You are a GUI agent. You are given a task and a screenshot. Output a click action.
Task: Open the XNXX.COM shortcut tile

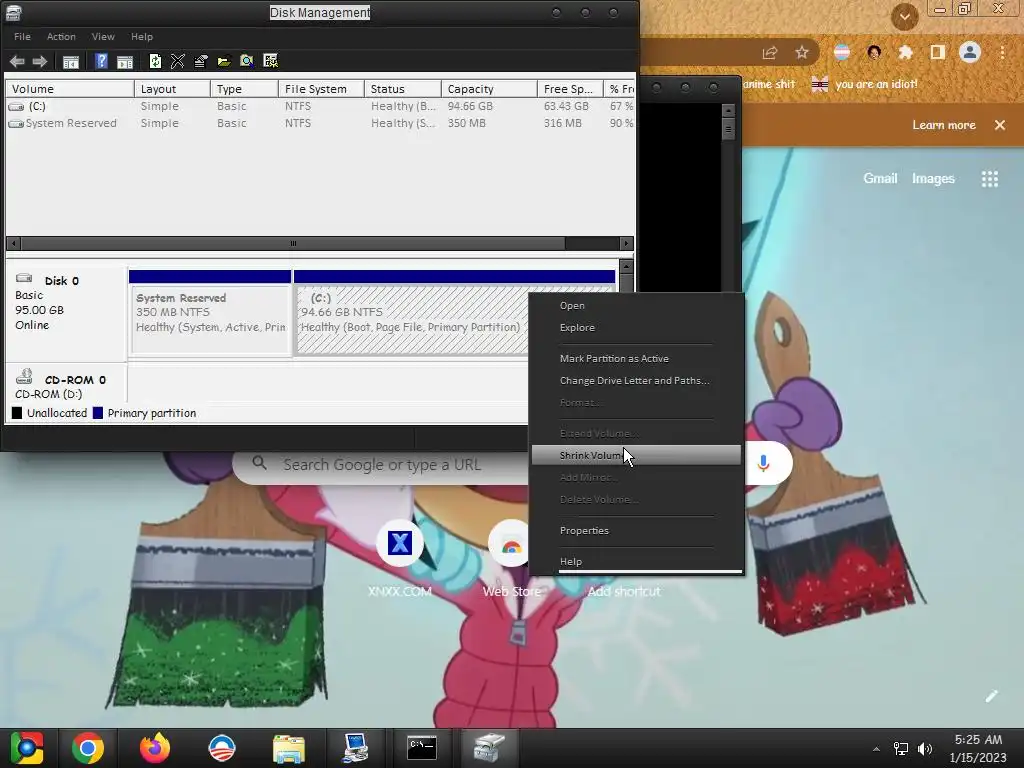coord(400,559)
